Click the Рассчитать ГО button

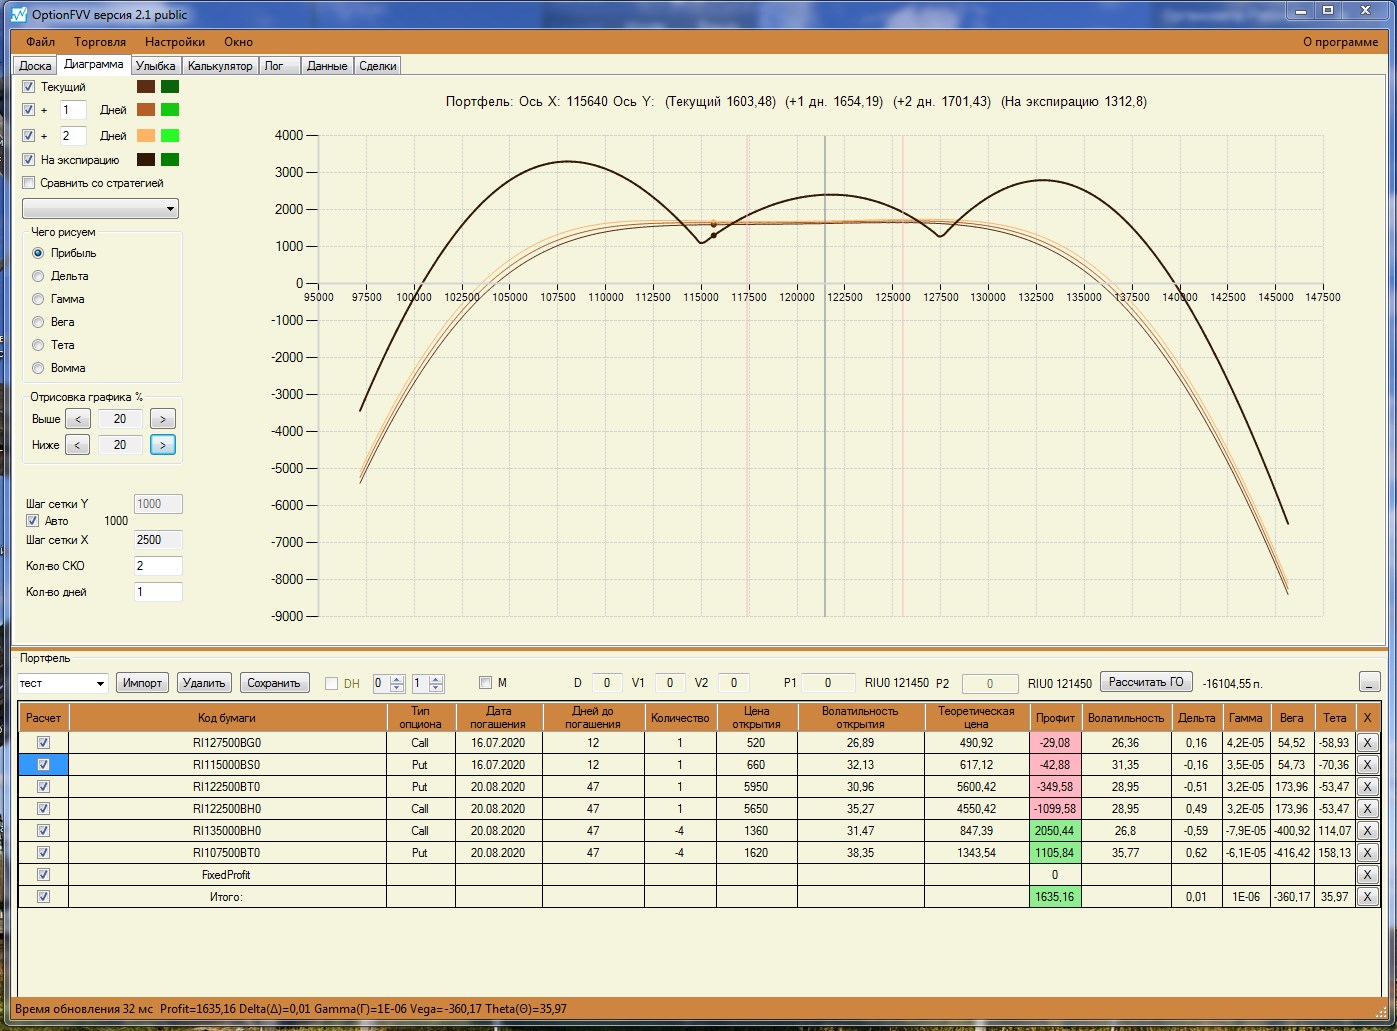(1146, 682)
